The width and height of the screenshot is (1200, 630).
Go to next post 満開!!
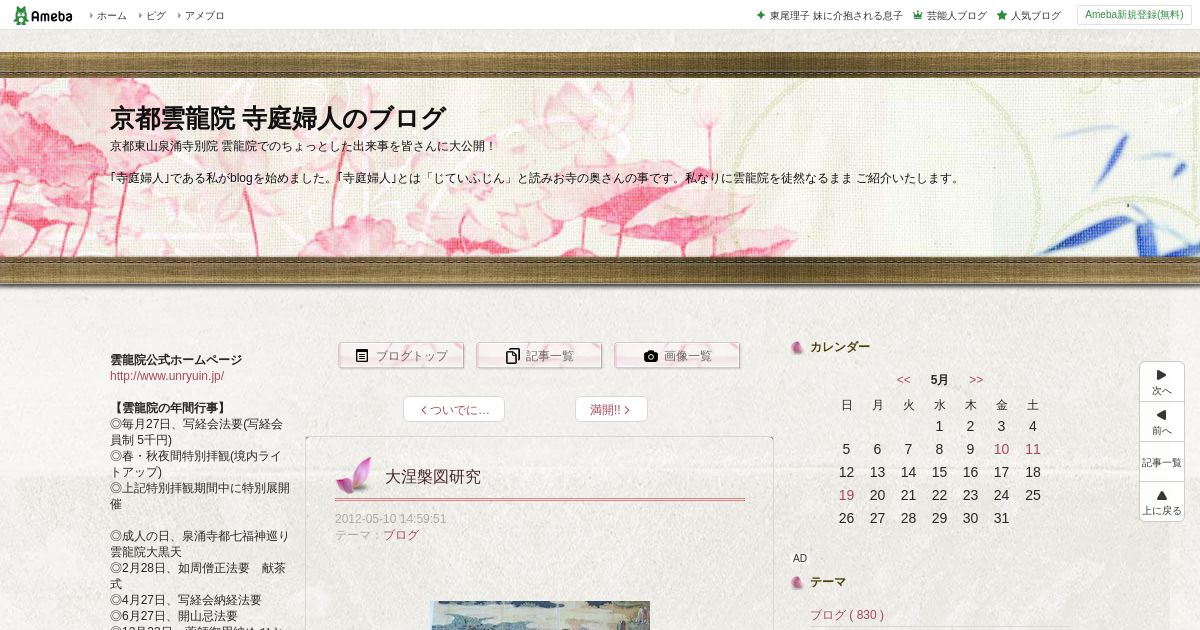click(x=611, y=409)
